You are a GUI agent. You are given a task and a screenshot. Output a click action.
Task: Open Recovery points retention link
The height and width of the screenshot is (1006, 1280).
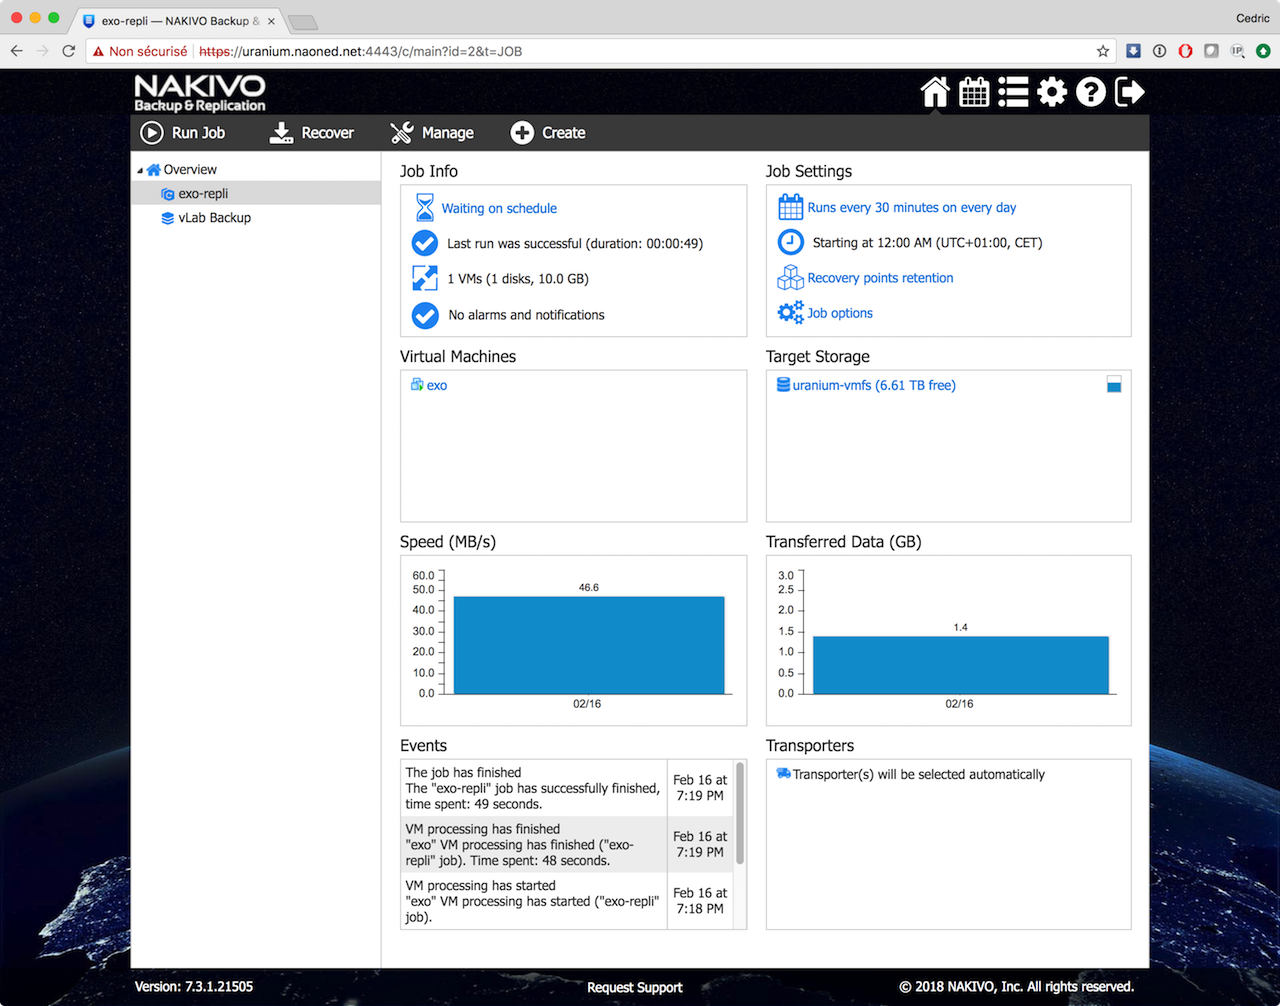click(880, 278)
